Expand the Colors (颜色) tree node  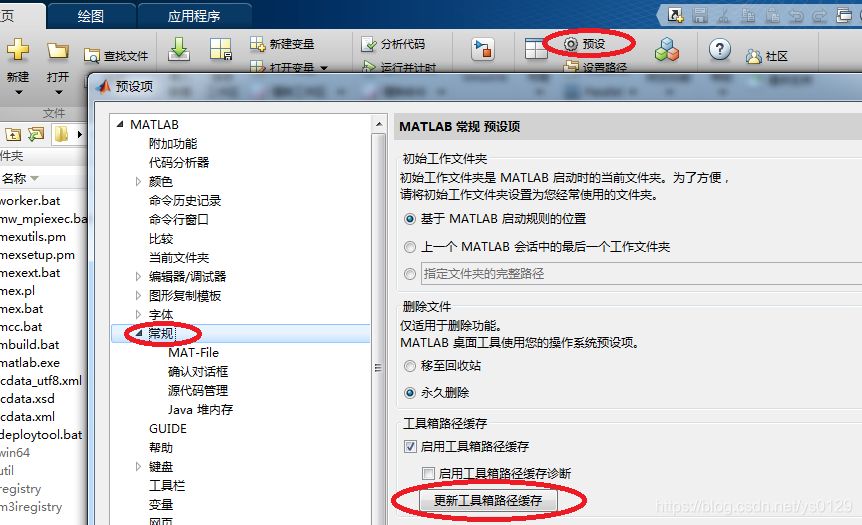tap(139, 181)
